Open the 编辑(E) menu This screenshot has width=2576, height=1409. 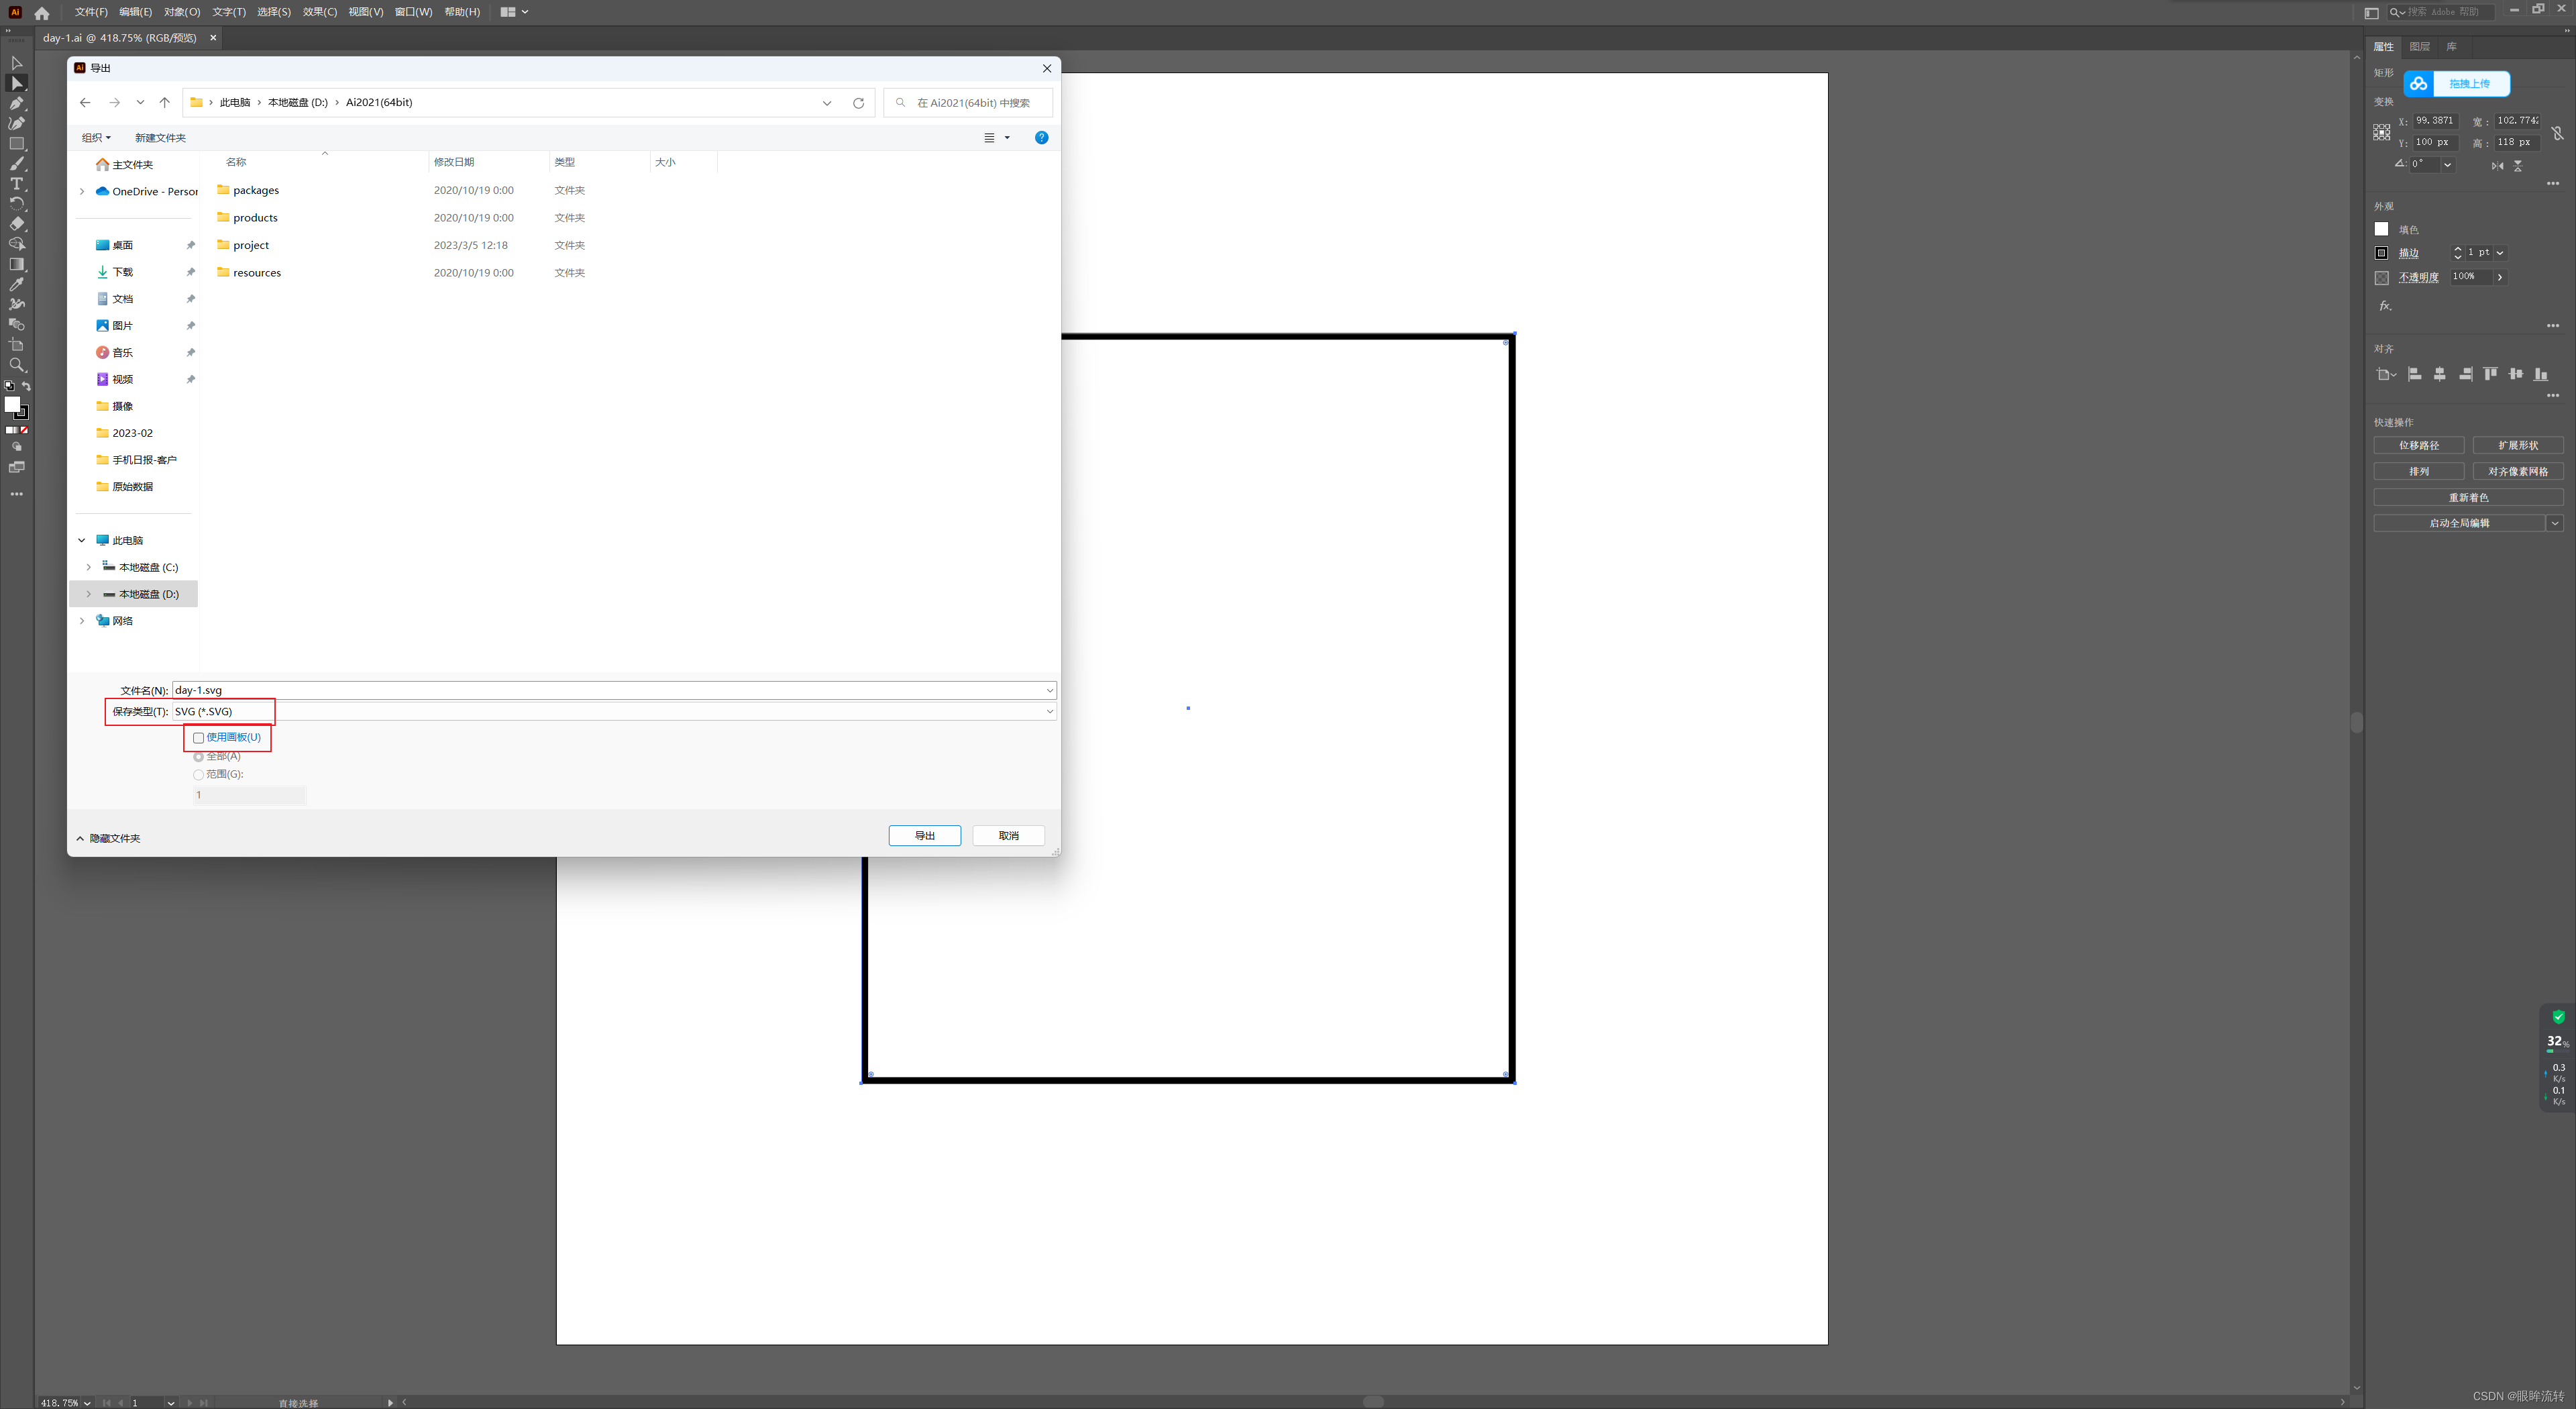coord(136,12)
